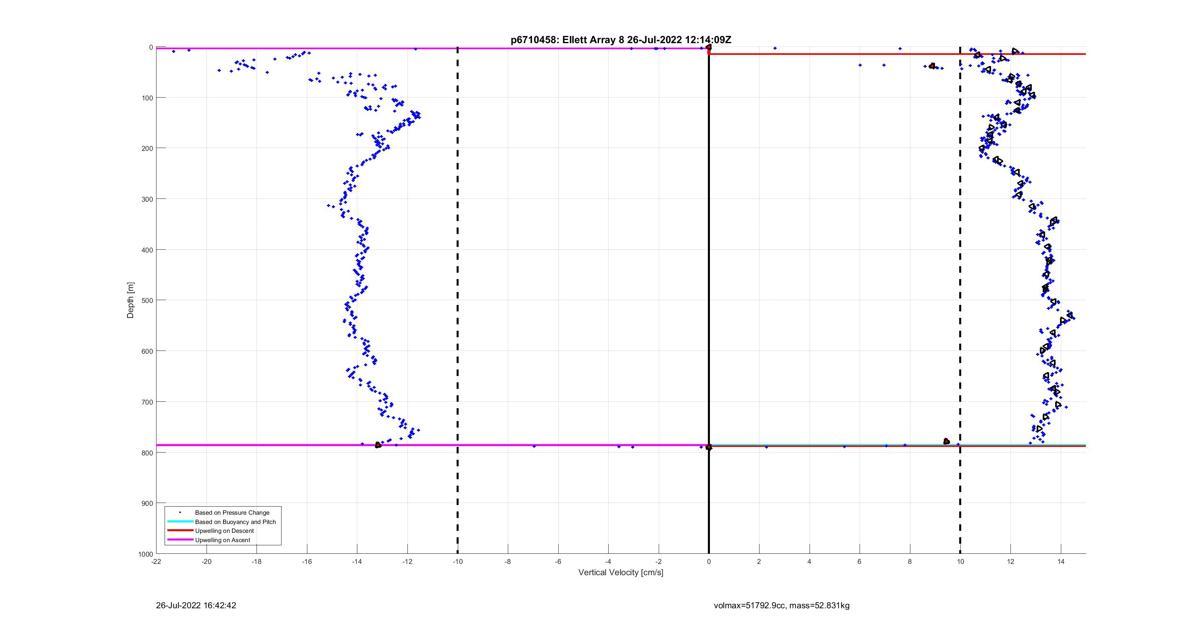This screenshot has width=1200, height=622.
Task: Click x-axis tick label "-22"
Action: click(156, 561)
